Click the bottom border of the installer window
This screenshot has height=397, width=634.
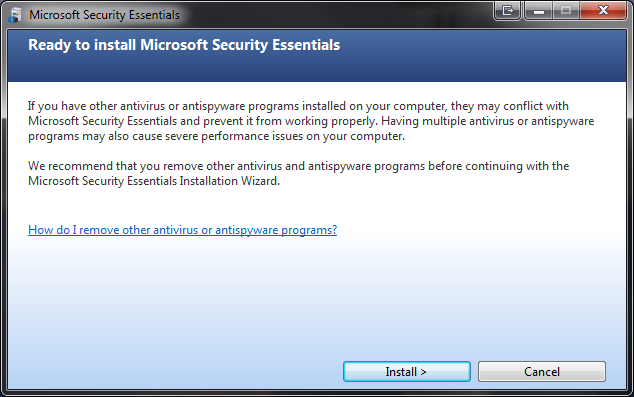click(x=317, y=393)
